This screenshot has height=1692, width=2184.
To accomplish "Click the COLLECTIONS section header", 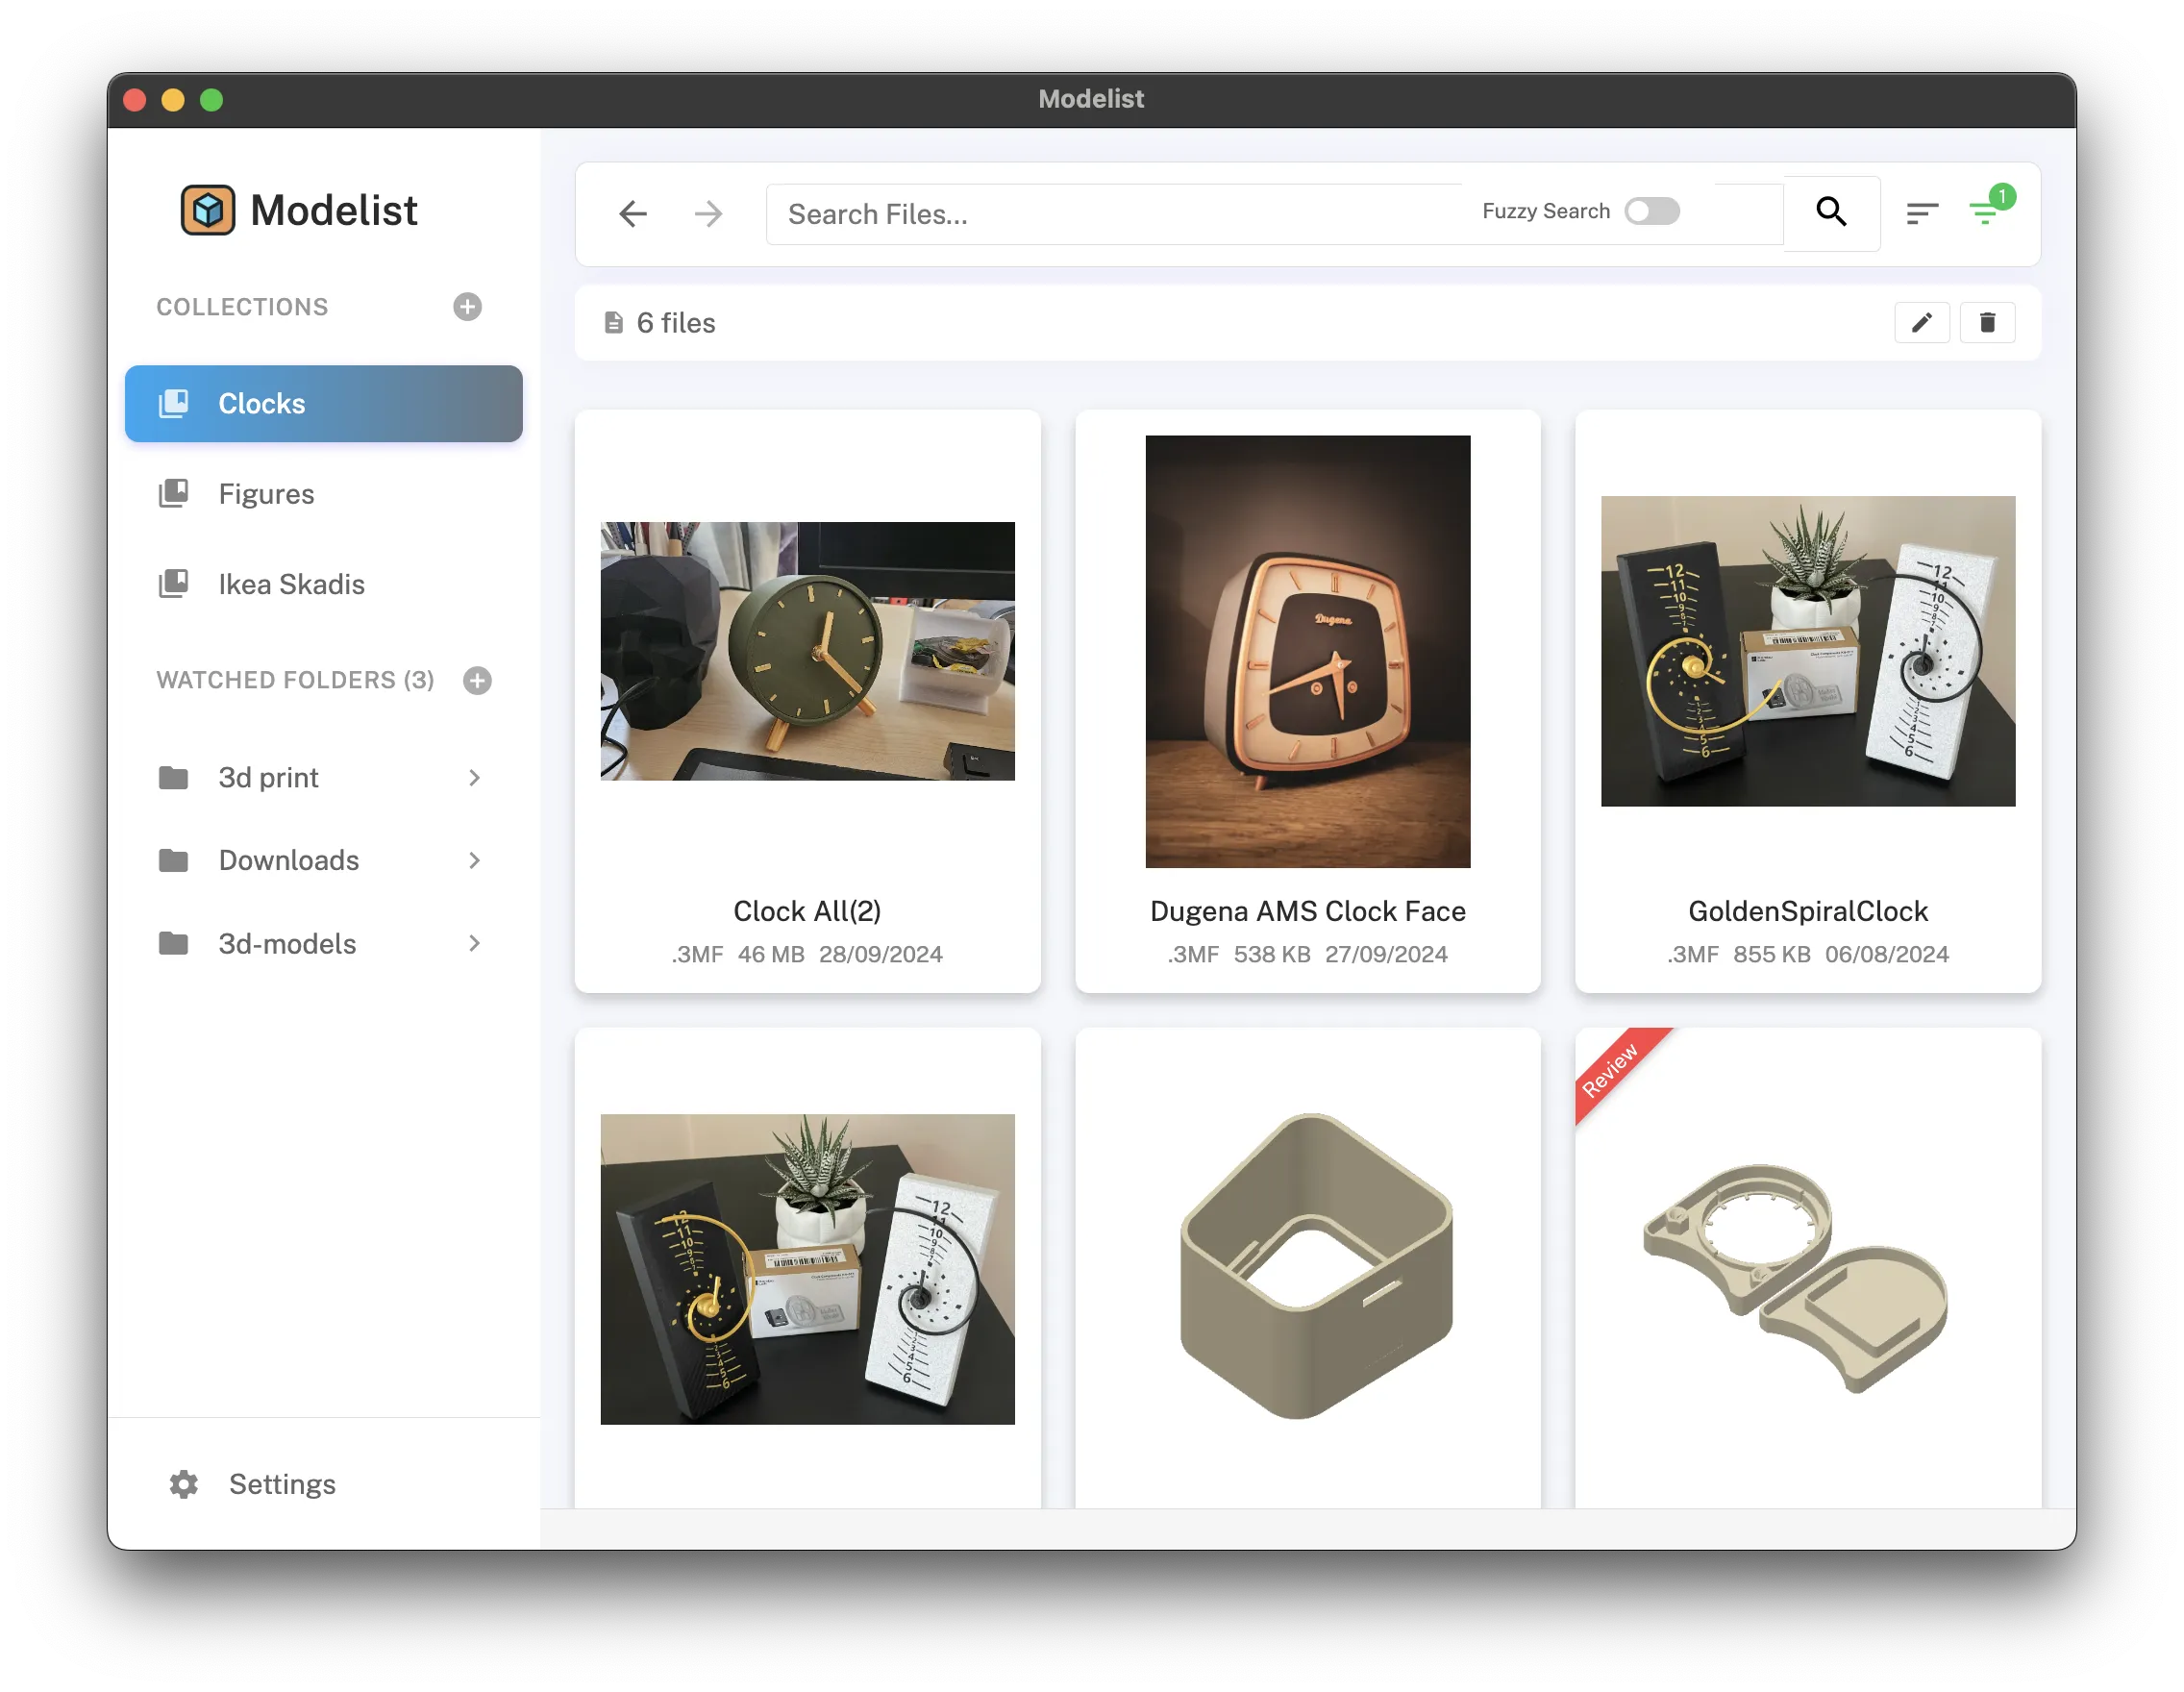I will (242, 307).
